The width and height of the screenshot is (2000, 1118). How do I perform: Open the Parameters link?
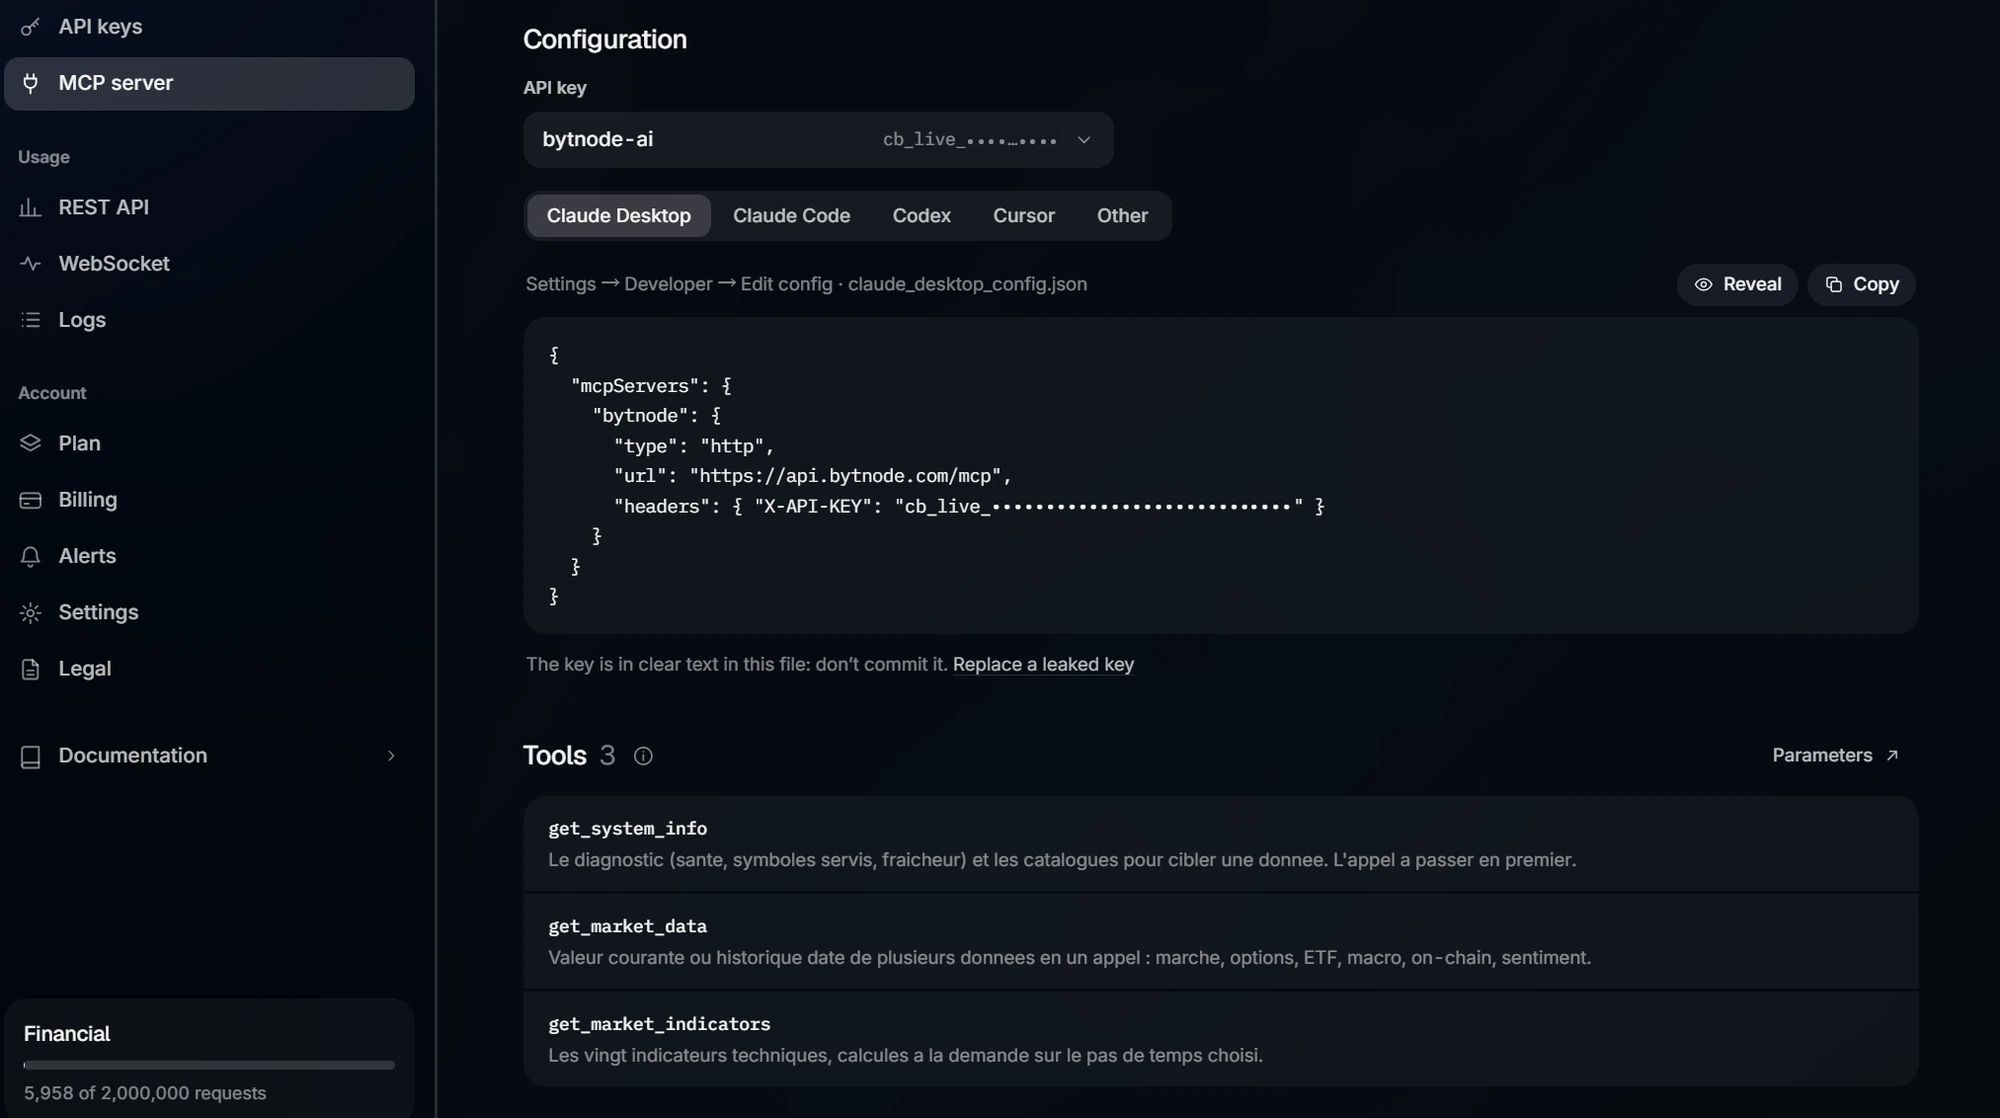(x=1835, y=756)
